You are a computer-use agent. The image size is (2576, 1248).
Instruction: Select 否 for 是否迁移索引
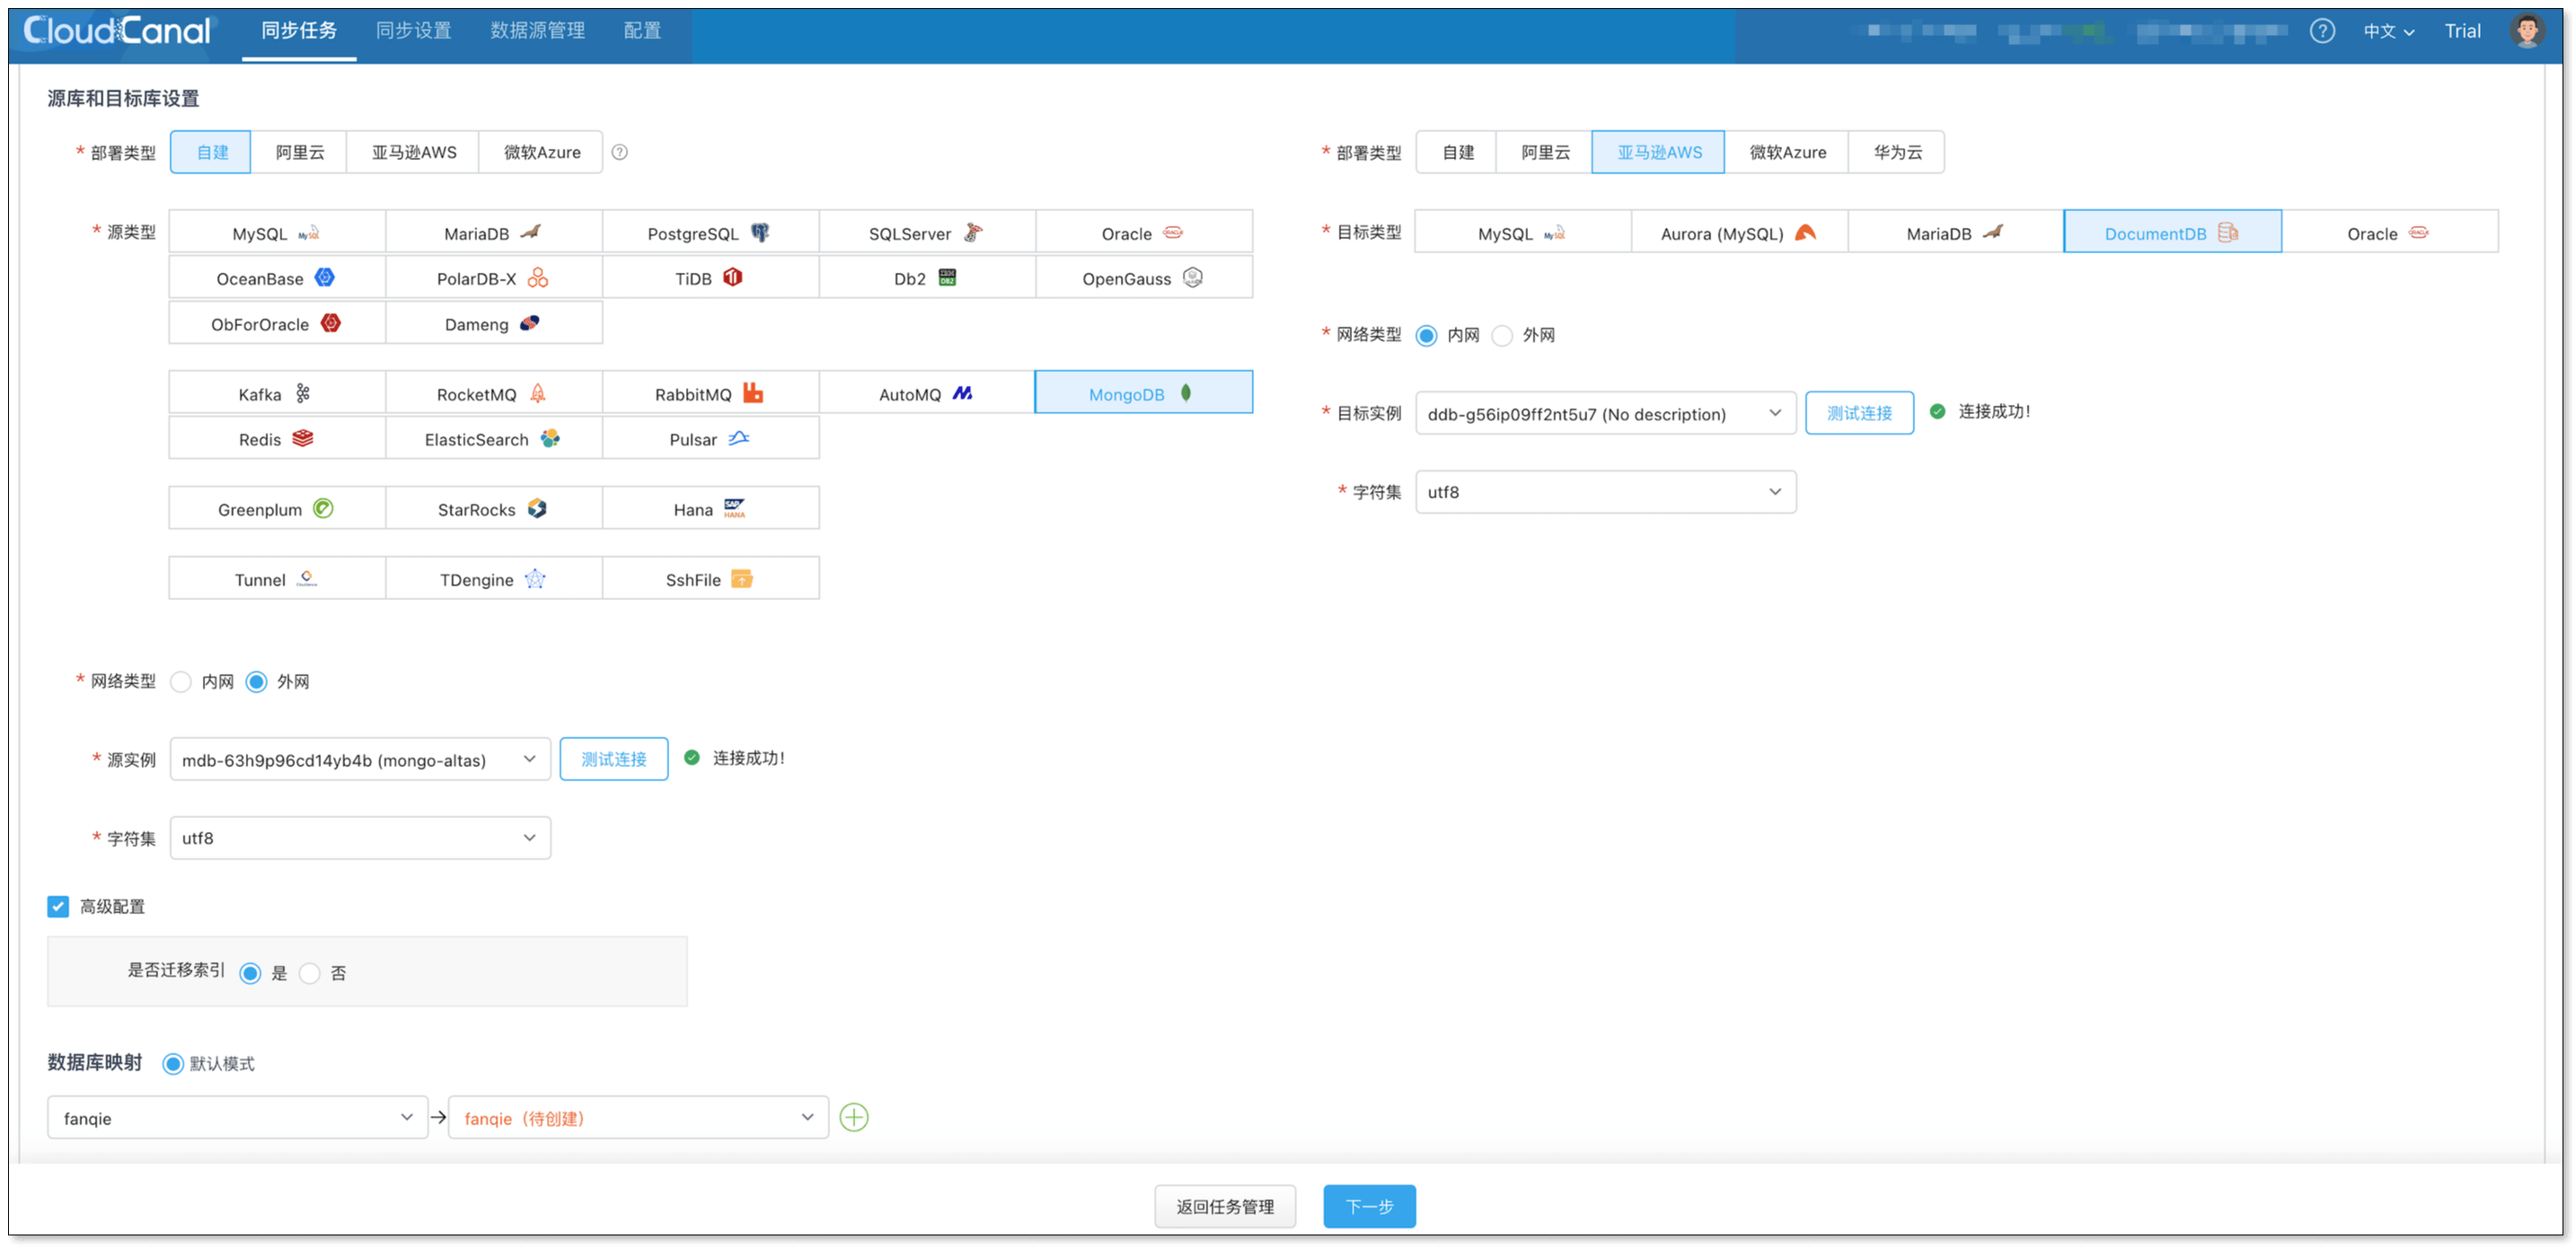[x=310, y=973]
